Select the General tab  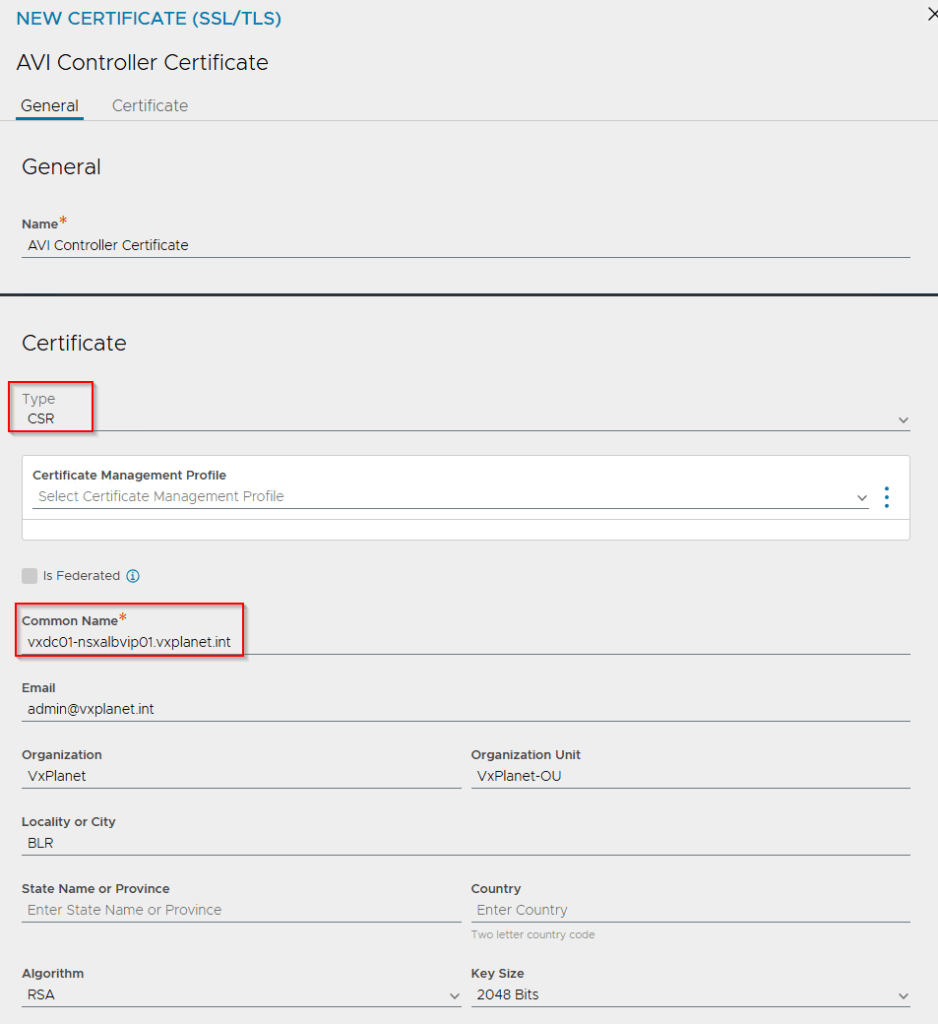click(x=49, y=105)
